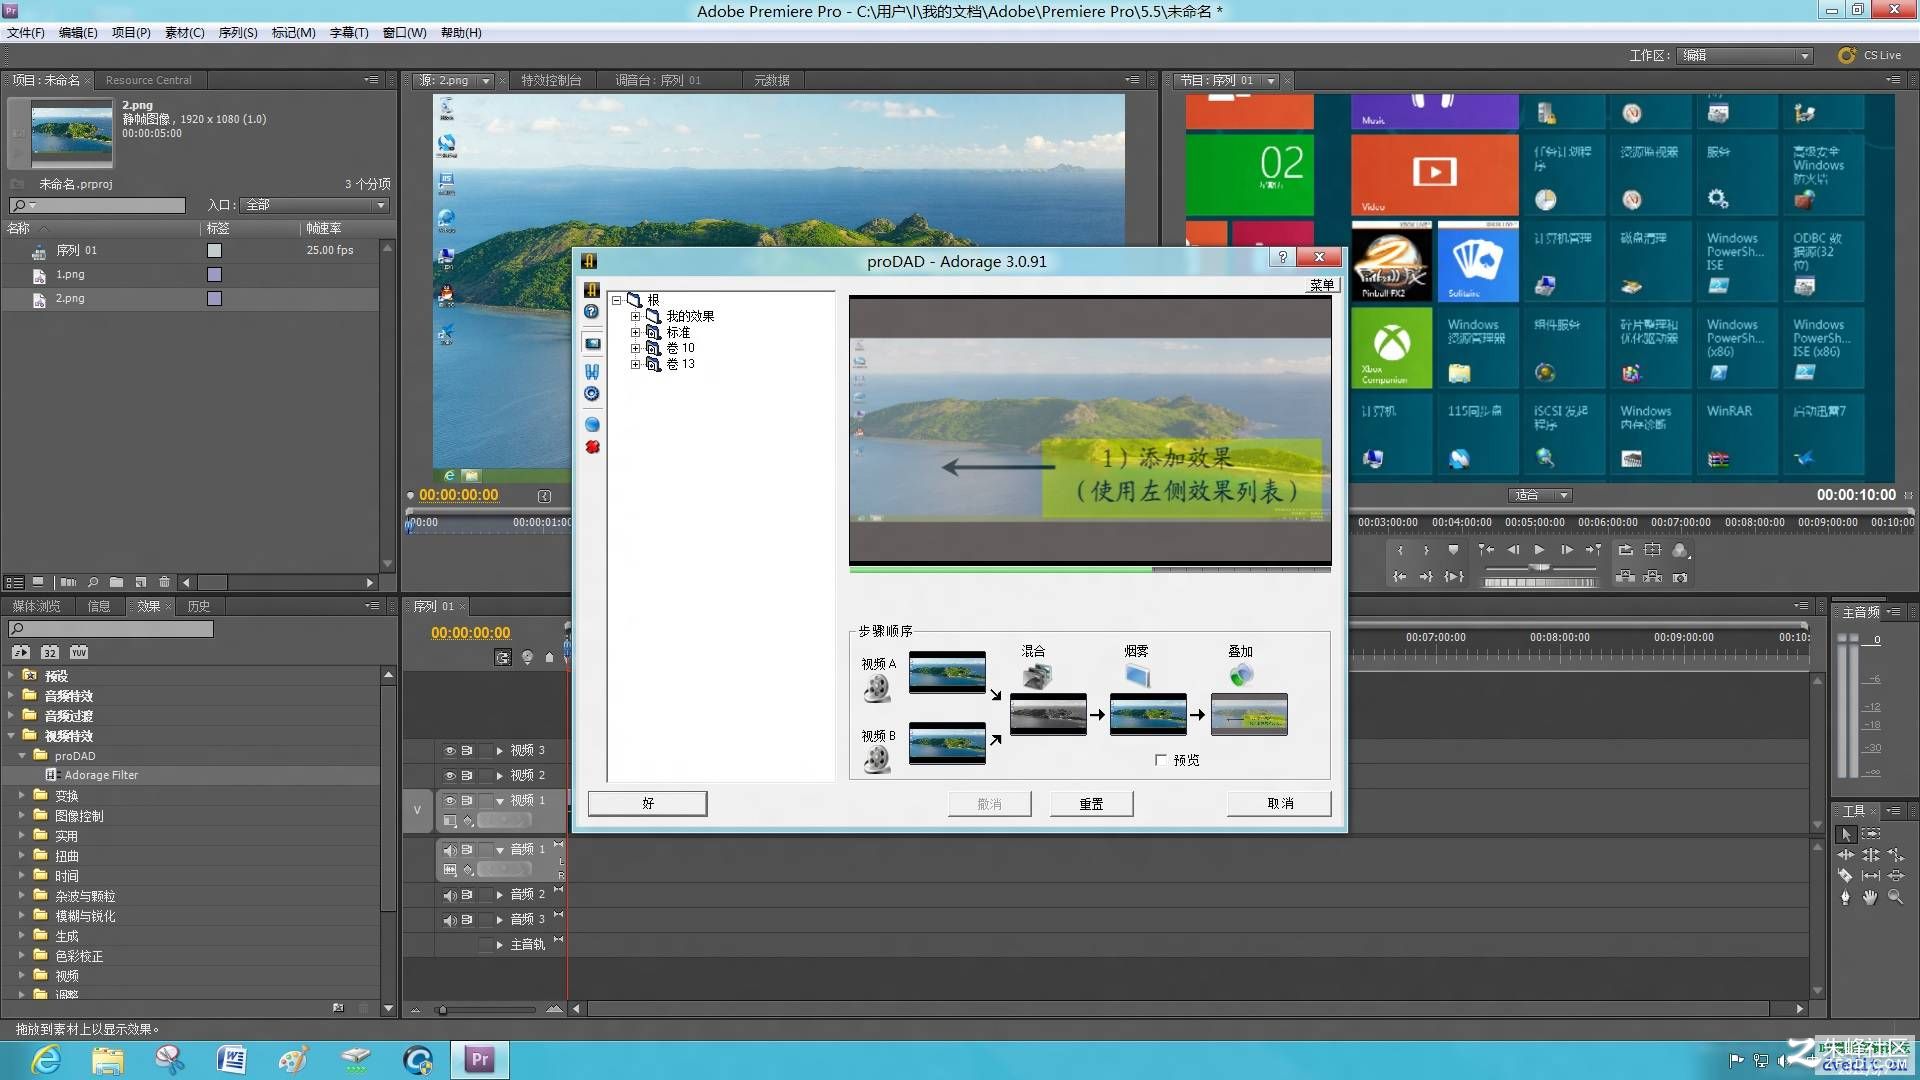Click the Loop button in program monitor

click(1626, 550)
